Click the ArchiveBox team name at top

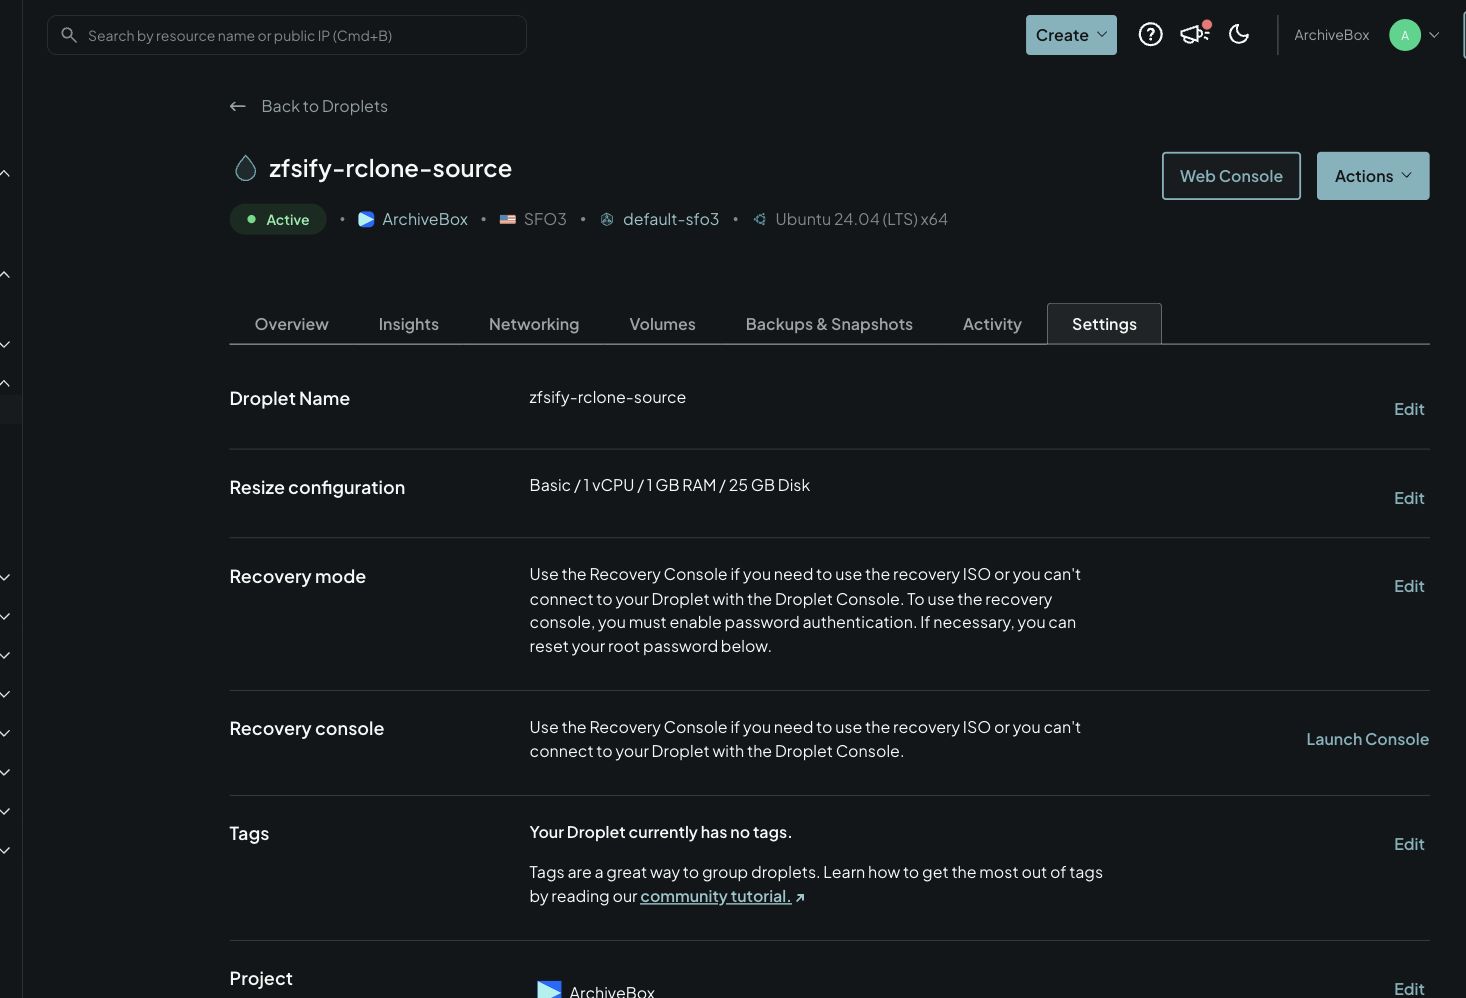[x=1331, y=35]
